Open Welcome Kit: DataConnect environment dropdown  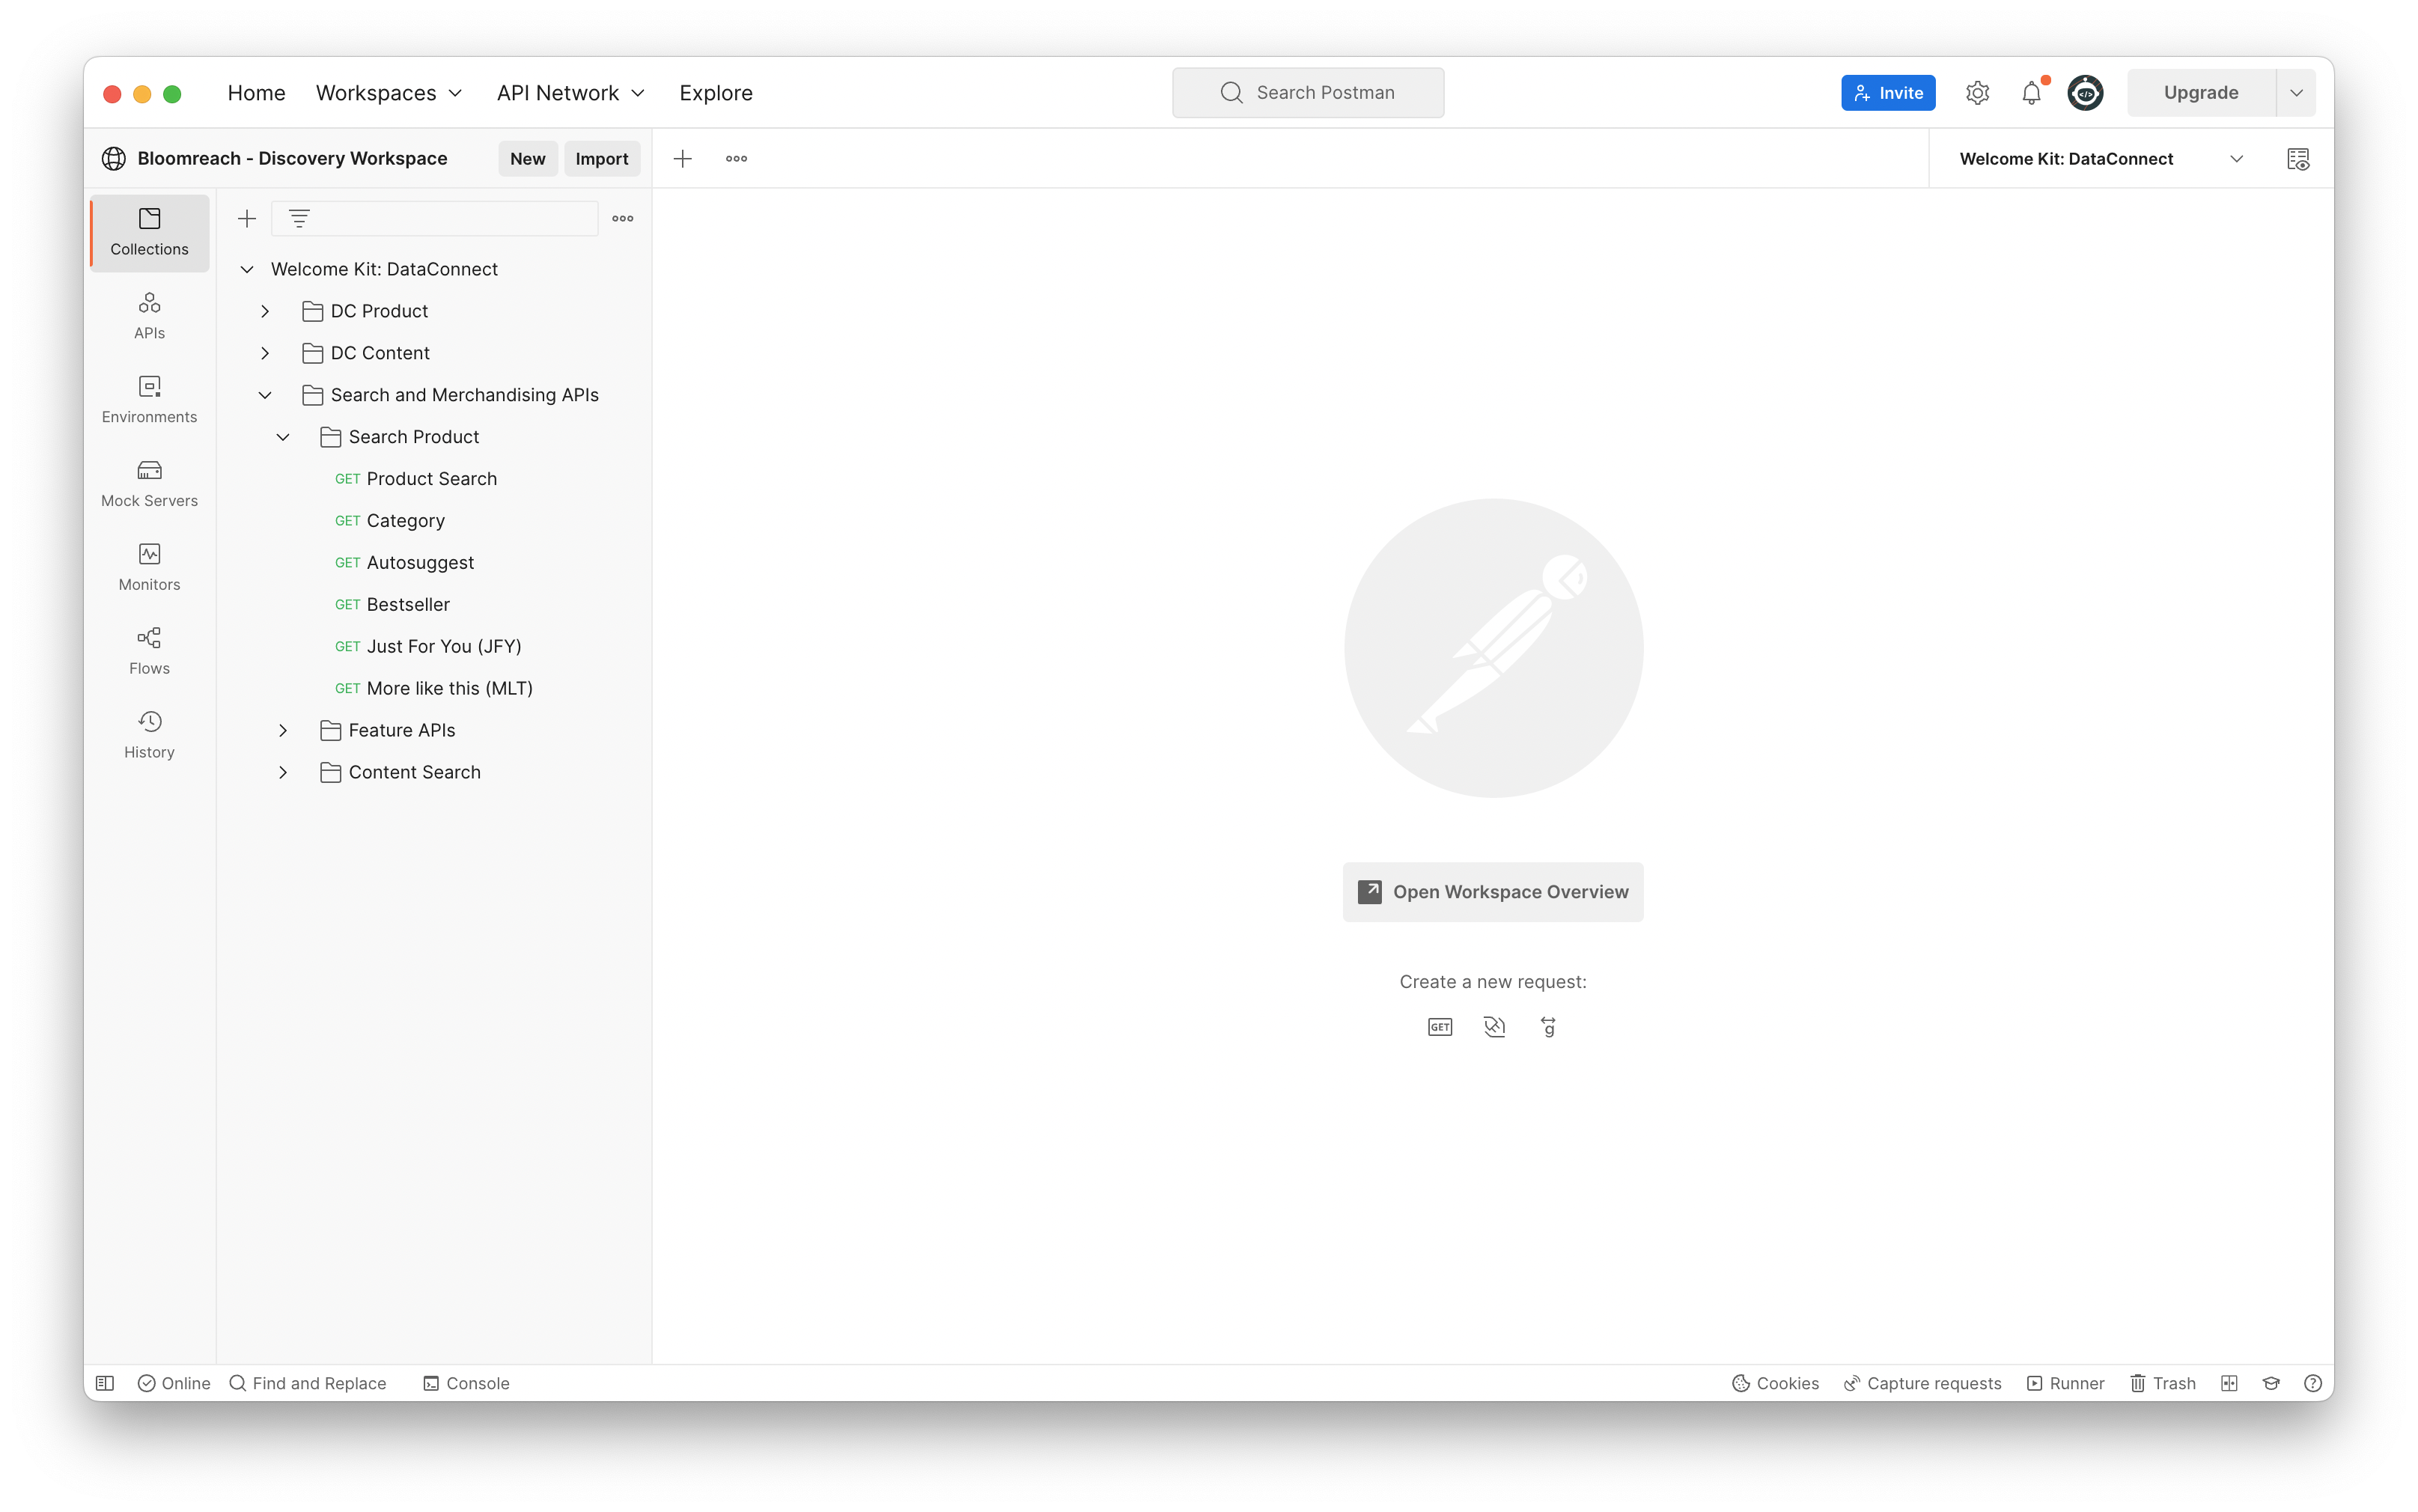point(2236,159)
